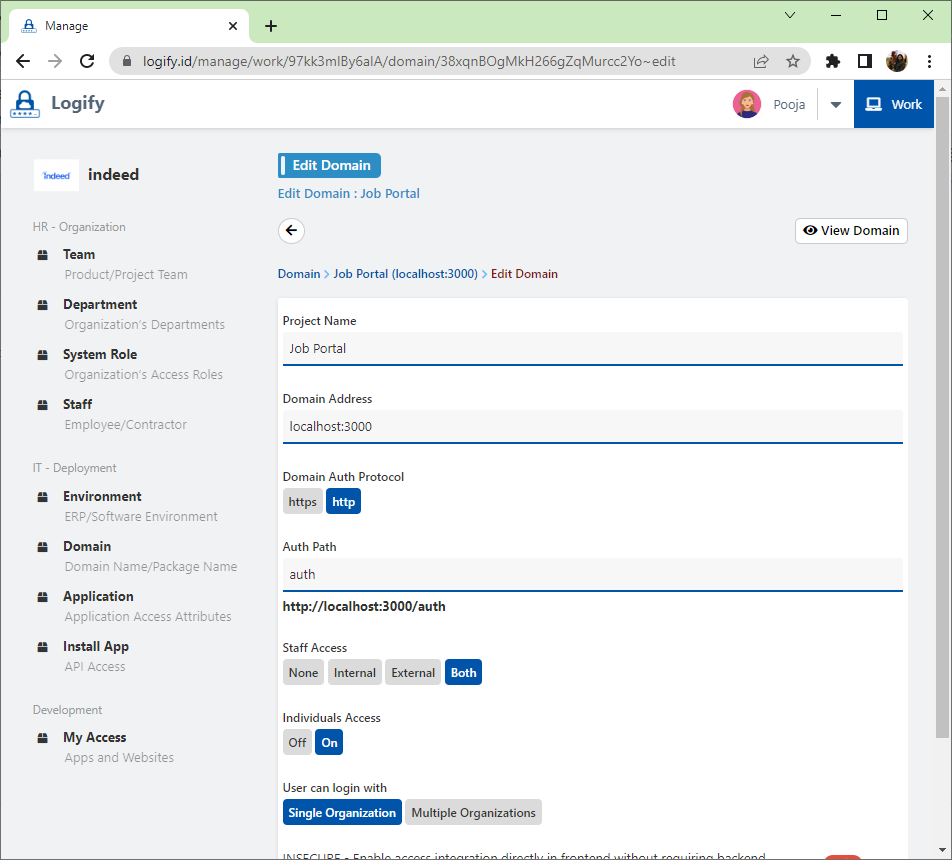The image size is (952, 860).
Task: Click the indeed organization logo
Action: (56, 175)
